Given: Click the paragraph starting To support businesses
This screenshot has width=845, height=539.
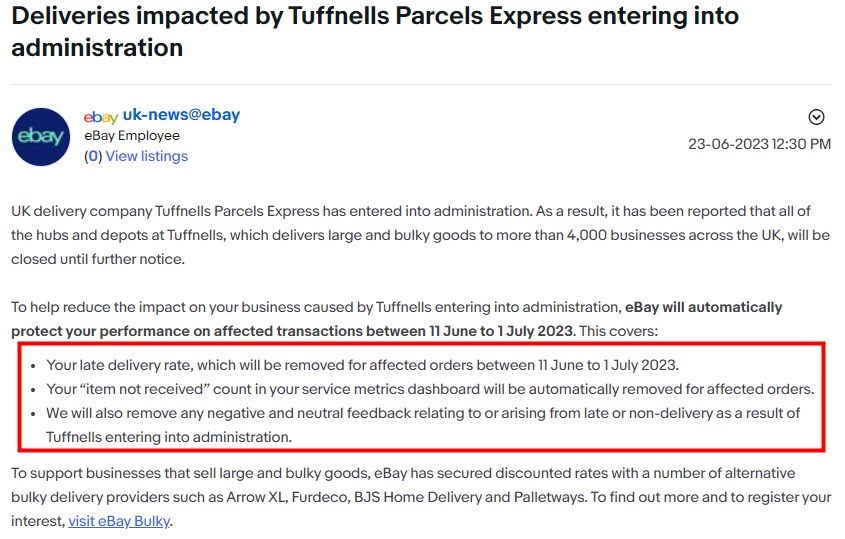Looking at the screenshot, I should 421,497.
